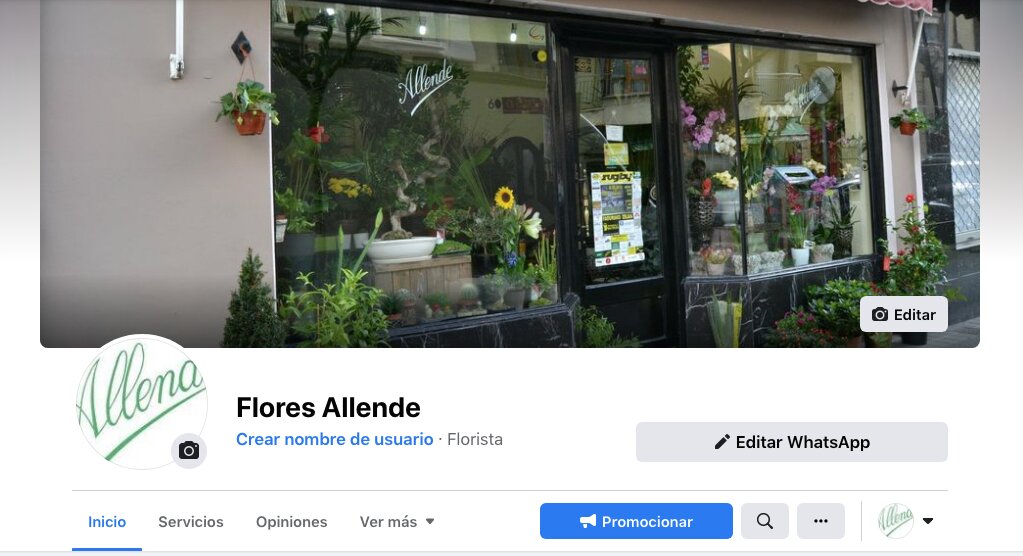Open the search magnifier icon

coord(765,521)
